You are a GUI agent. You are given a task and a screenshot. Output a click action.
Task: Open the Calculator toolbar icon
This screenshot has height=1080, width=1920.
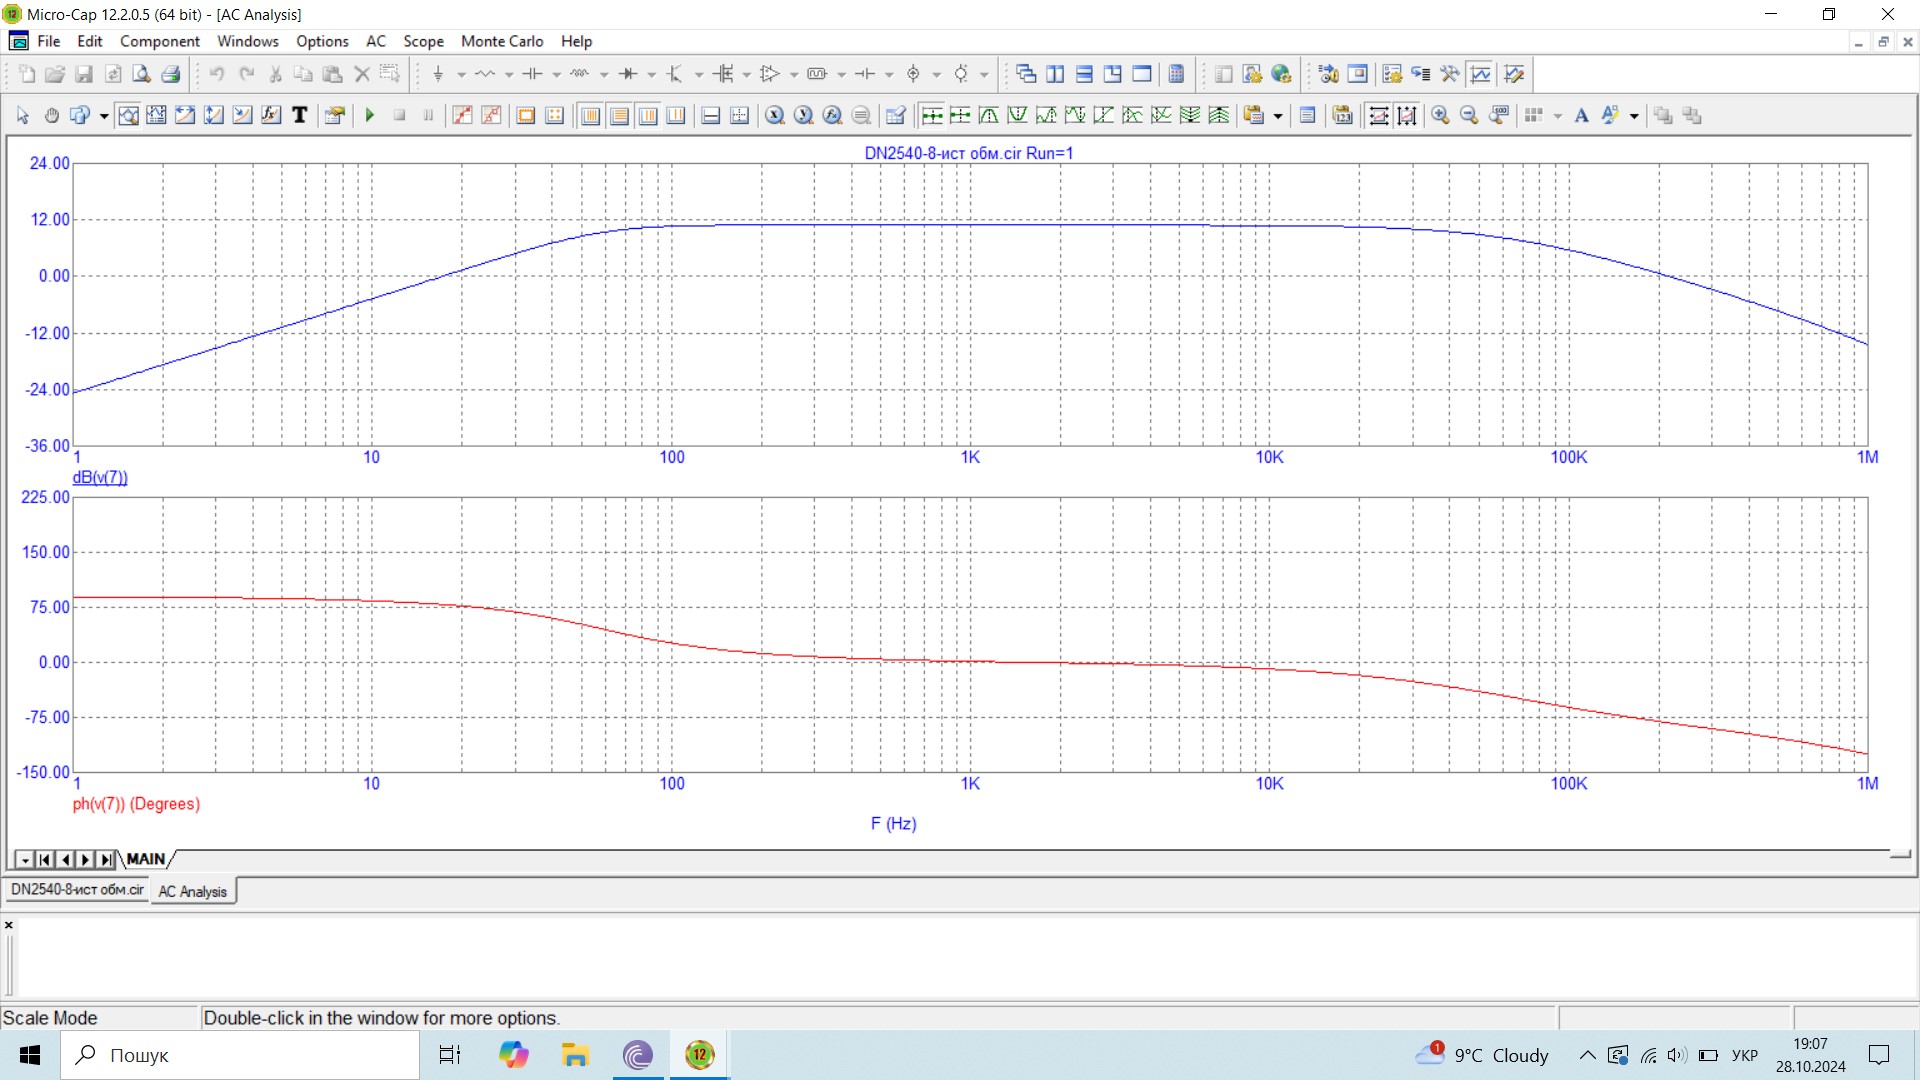1176,74
